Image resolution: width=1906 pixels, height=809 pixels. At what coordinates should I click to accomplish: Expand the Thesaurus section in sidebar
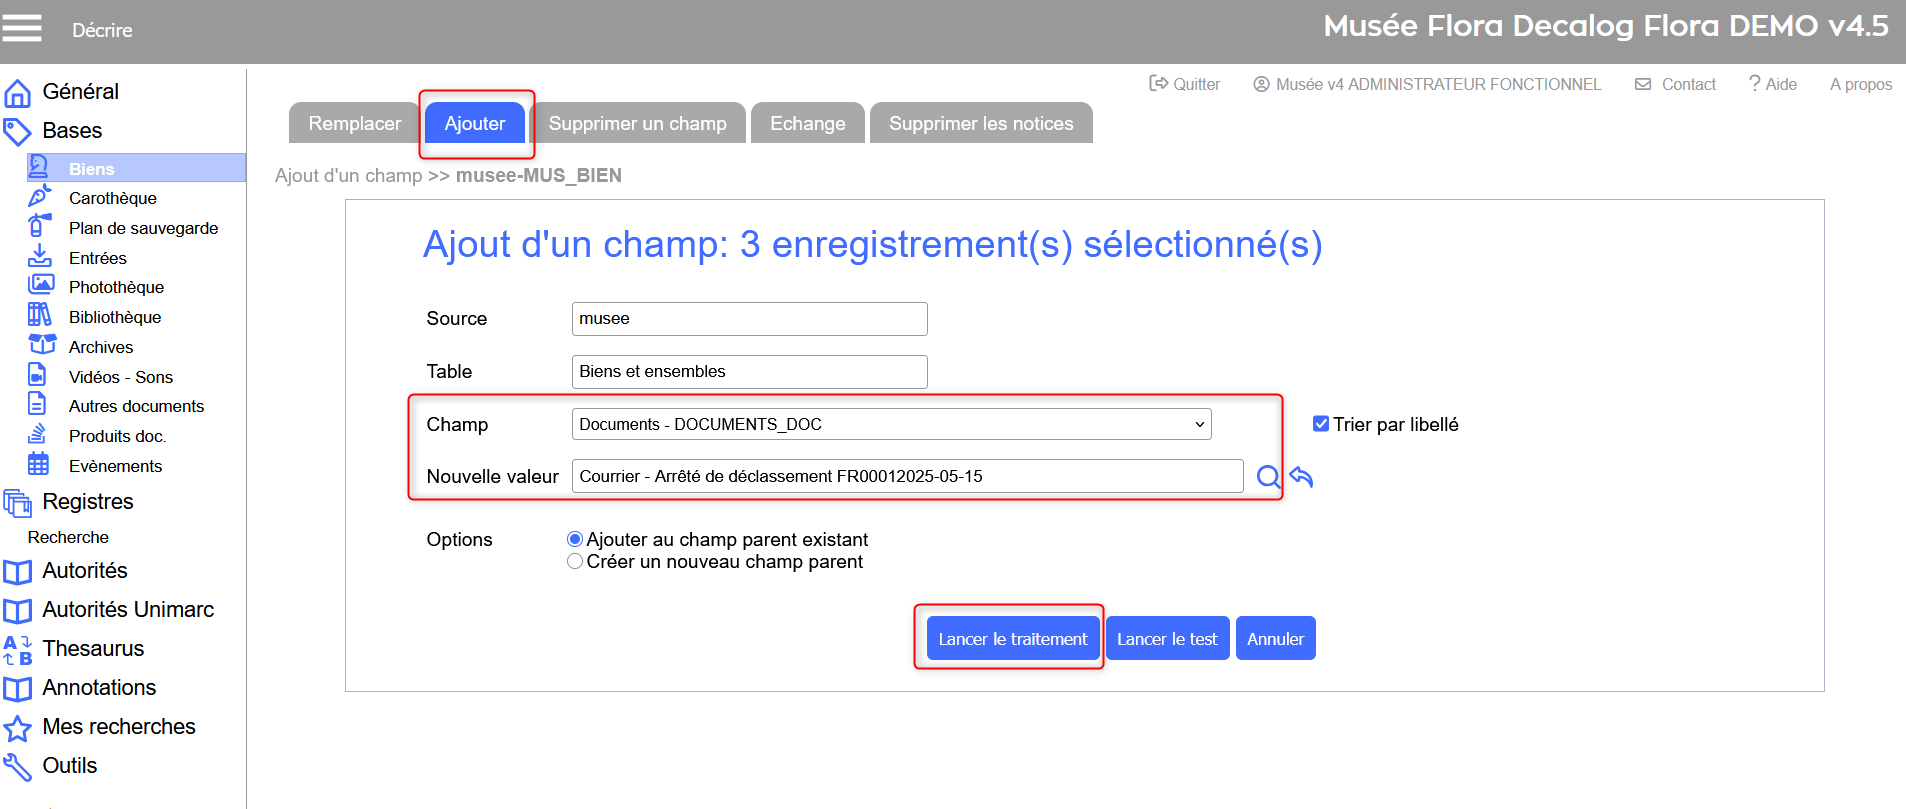coord(93,649)
